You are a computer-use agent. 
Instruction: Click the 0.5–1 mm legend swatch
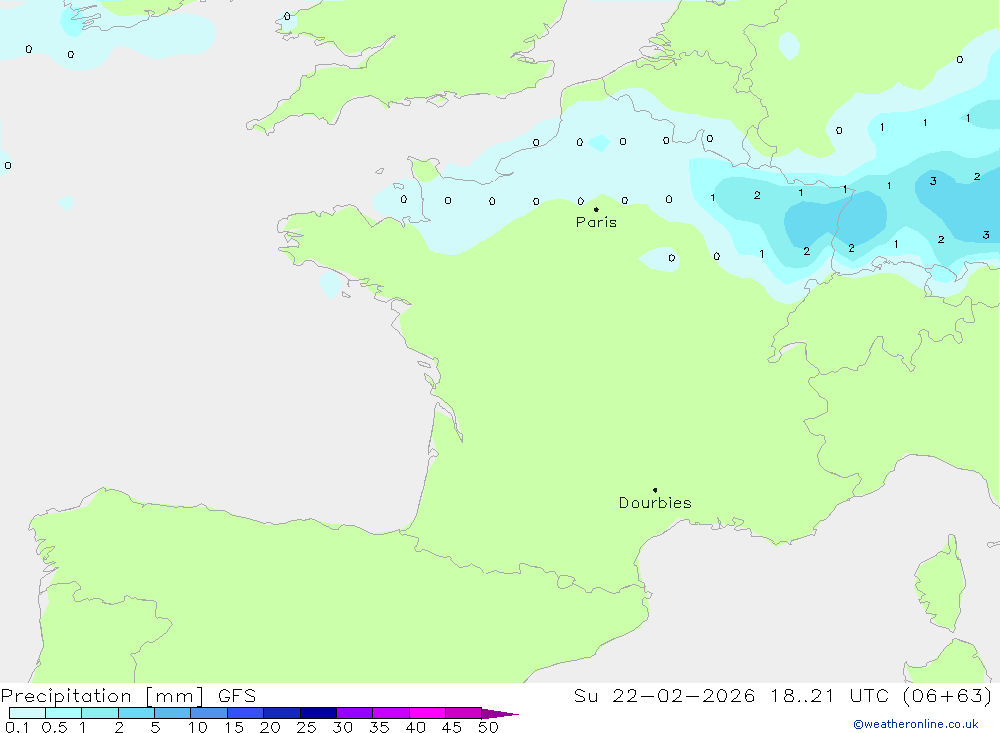click(x=64, y=713)
